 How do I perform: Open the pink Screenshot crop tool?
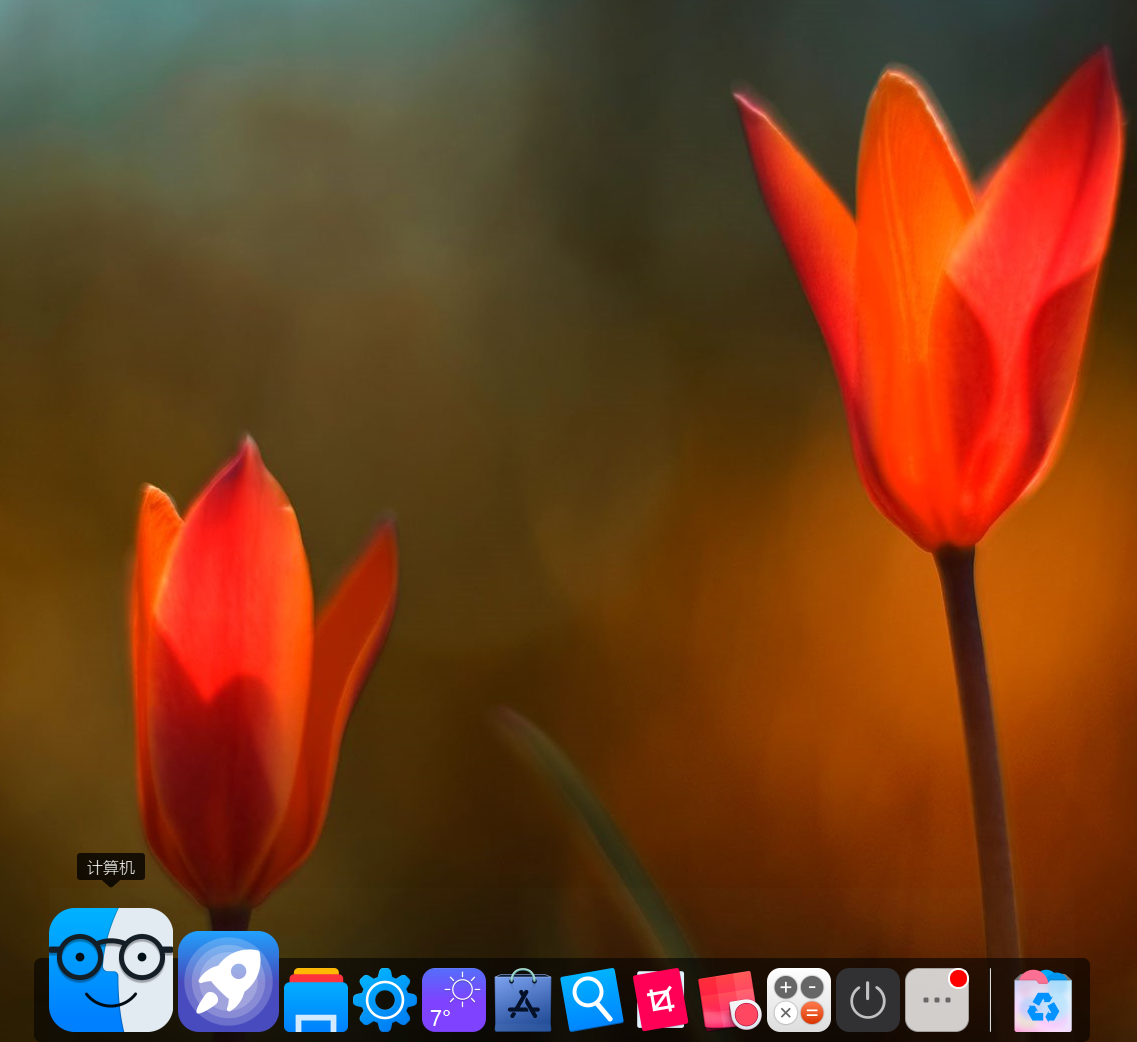tap(660, 1000)
